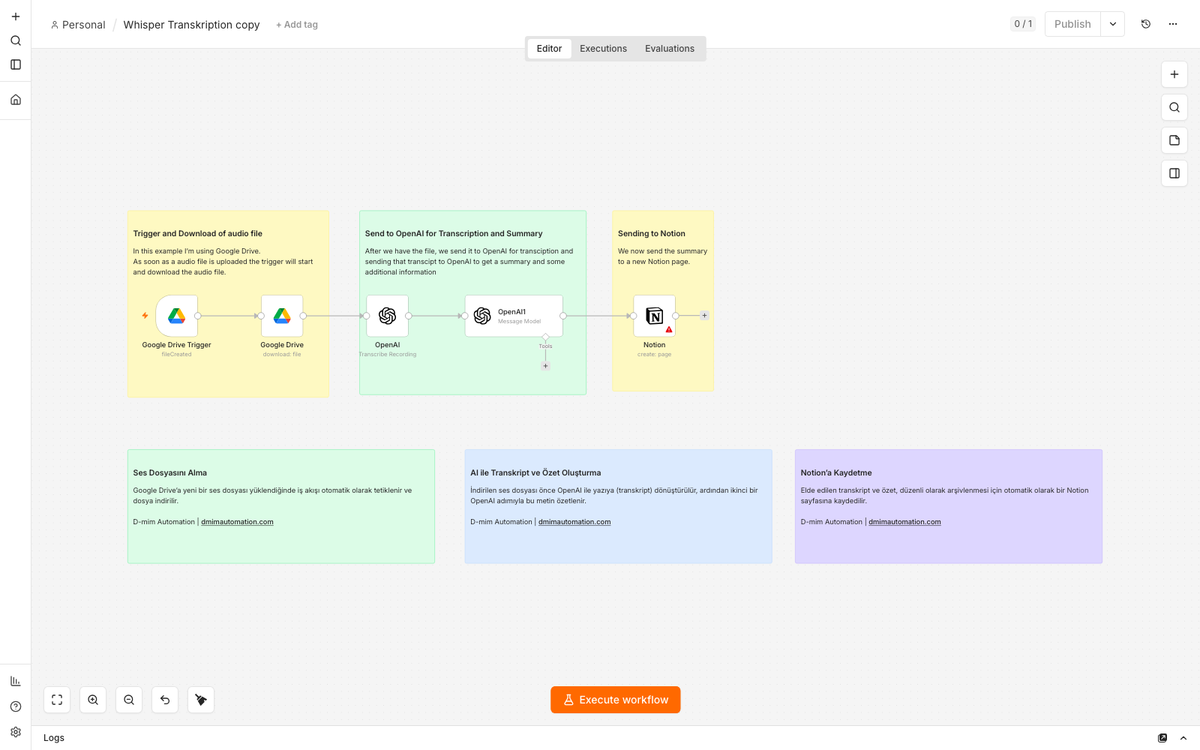
Task: Pop out logs panel icon
Action: [x=1162, y=738]
